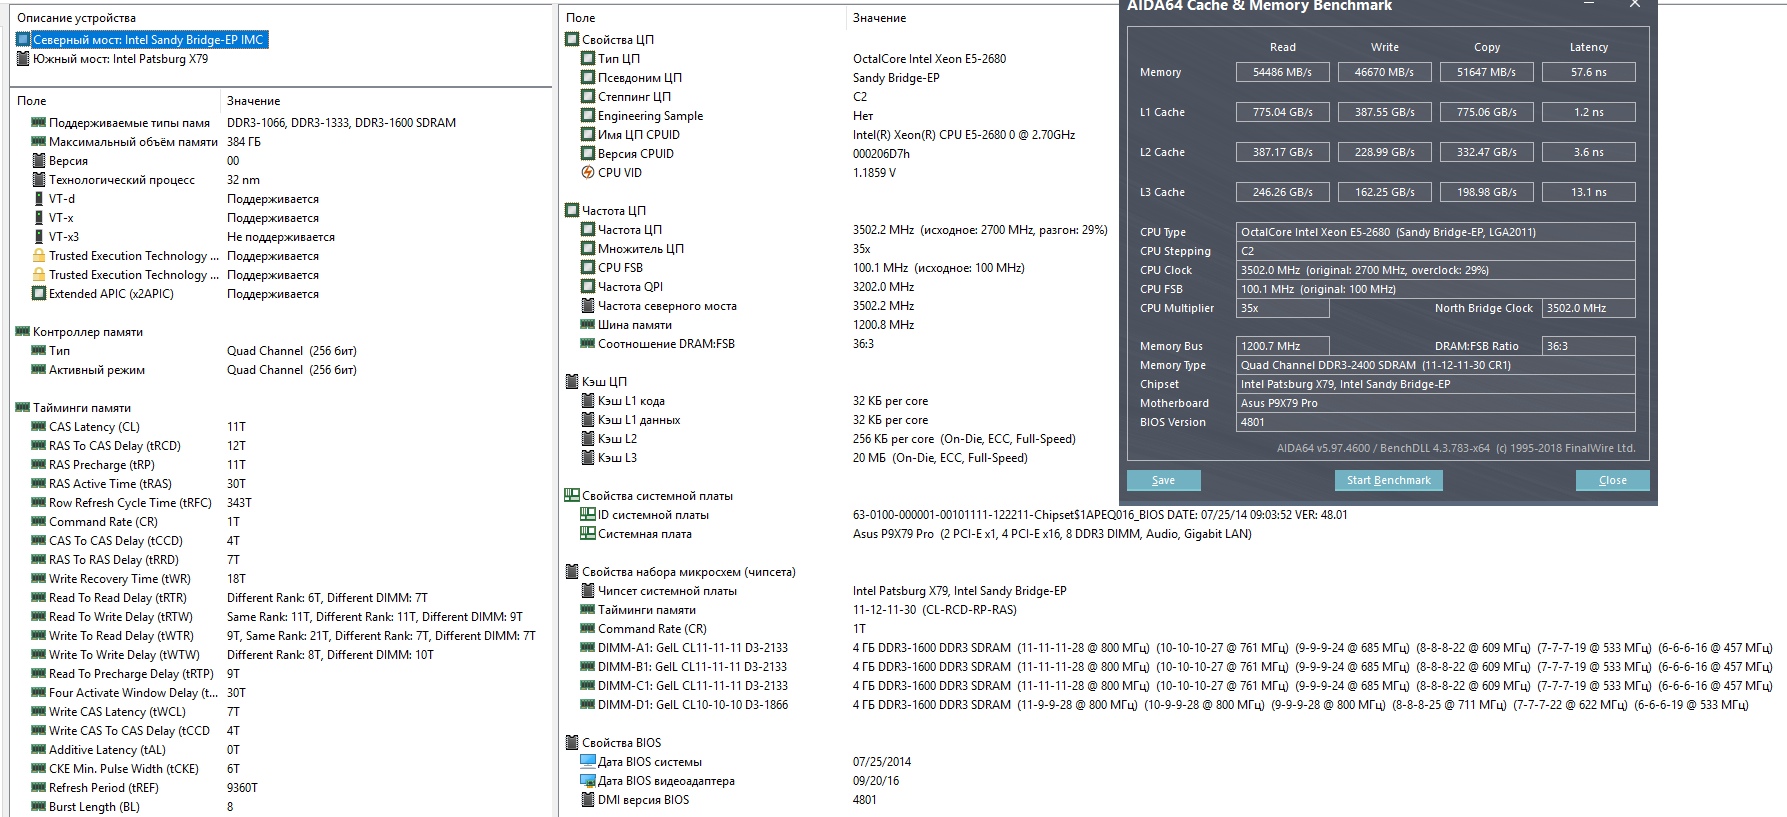This screenshot has width=1787, height=817.
Task: Select the Read To Read Delay (tRTR) row
Action: coord(282,598)
